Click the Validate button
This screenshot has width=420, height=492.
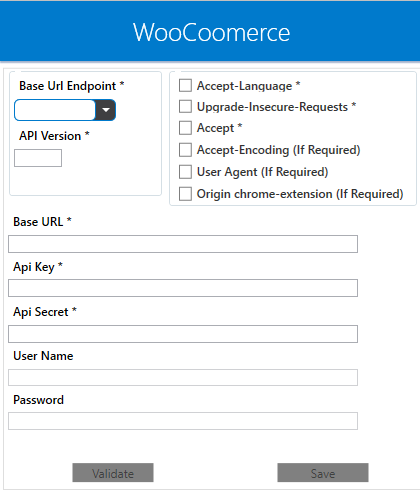pos(113,473)
